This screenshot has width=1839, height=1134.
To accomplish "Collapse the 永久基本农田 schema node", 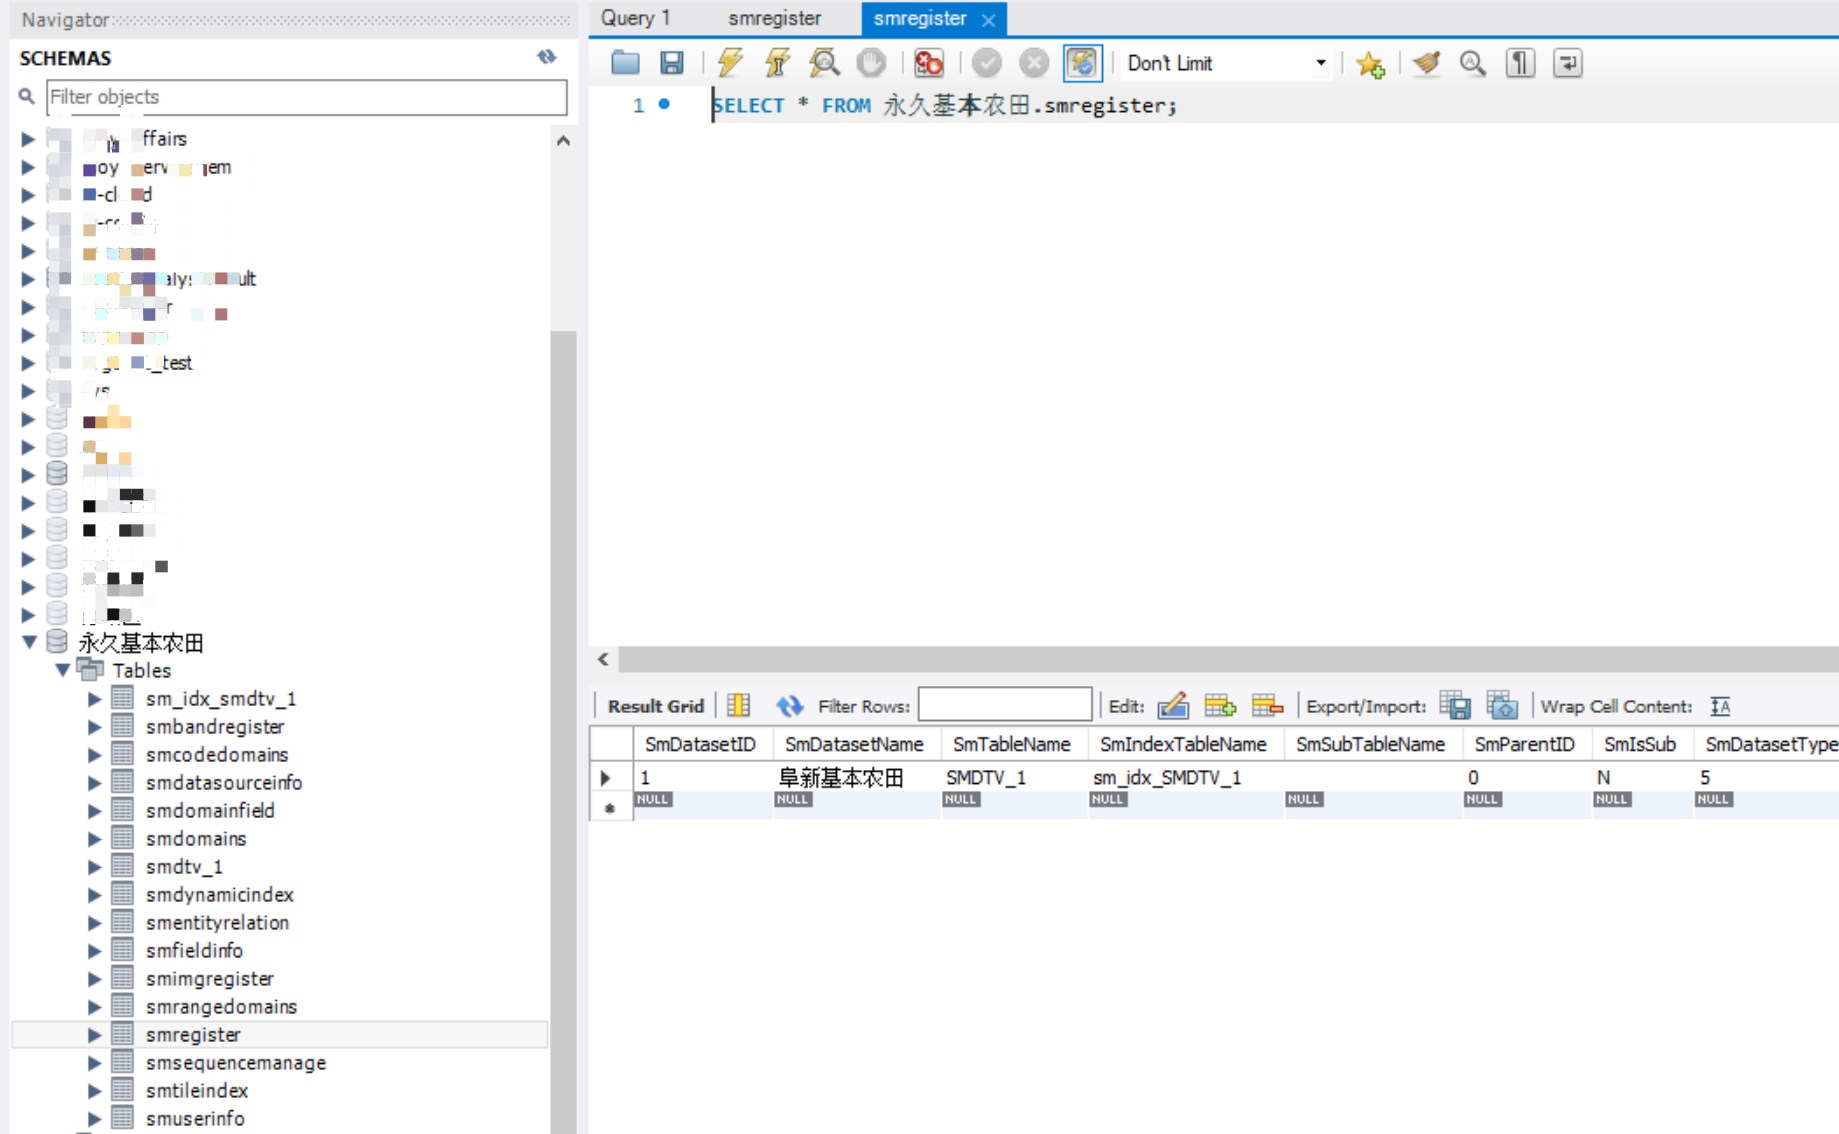I will pyautogui.click(x=29, y=642).
